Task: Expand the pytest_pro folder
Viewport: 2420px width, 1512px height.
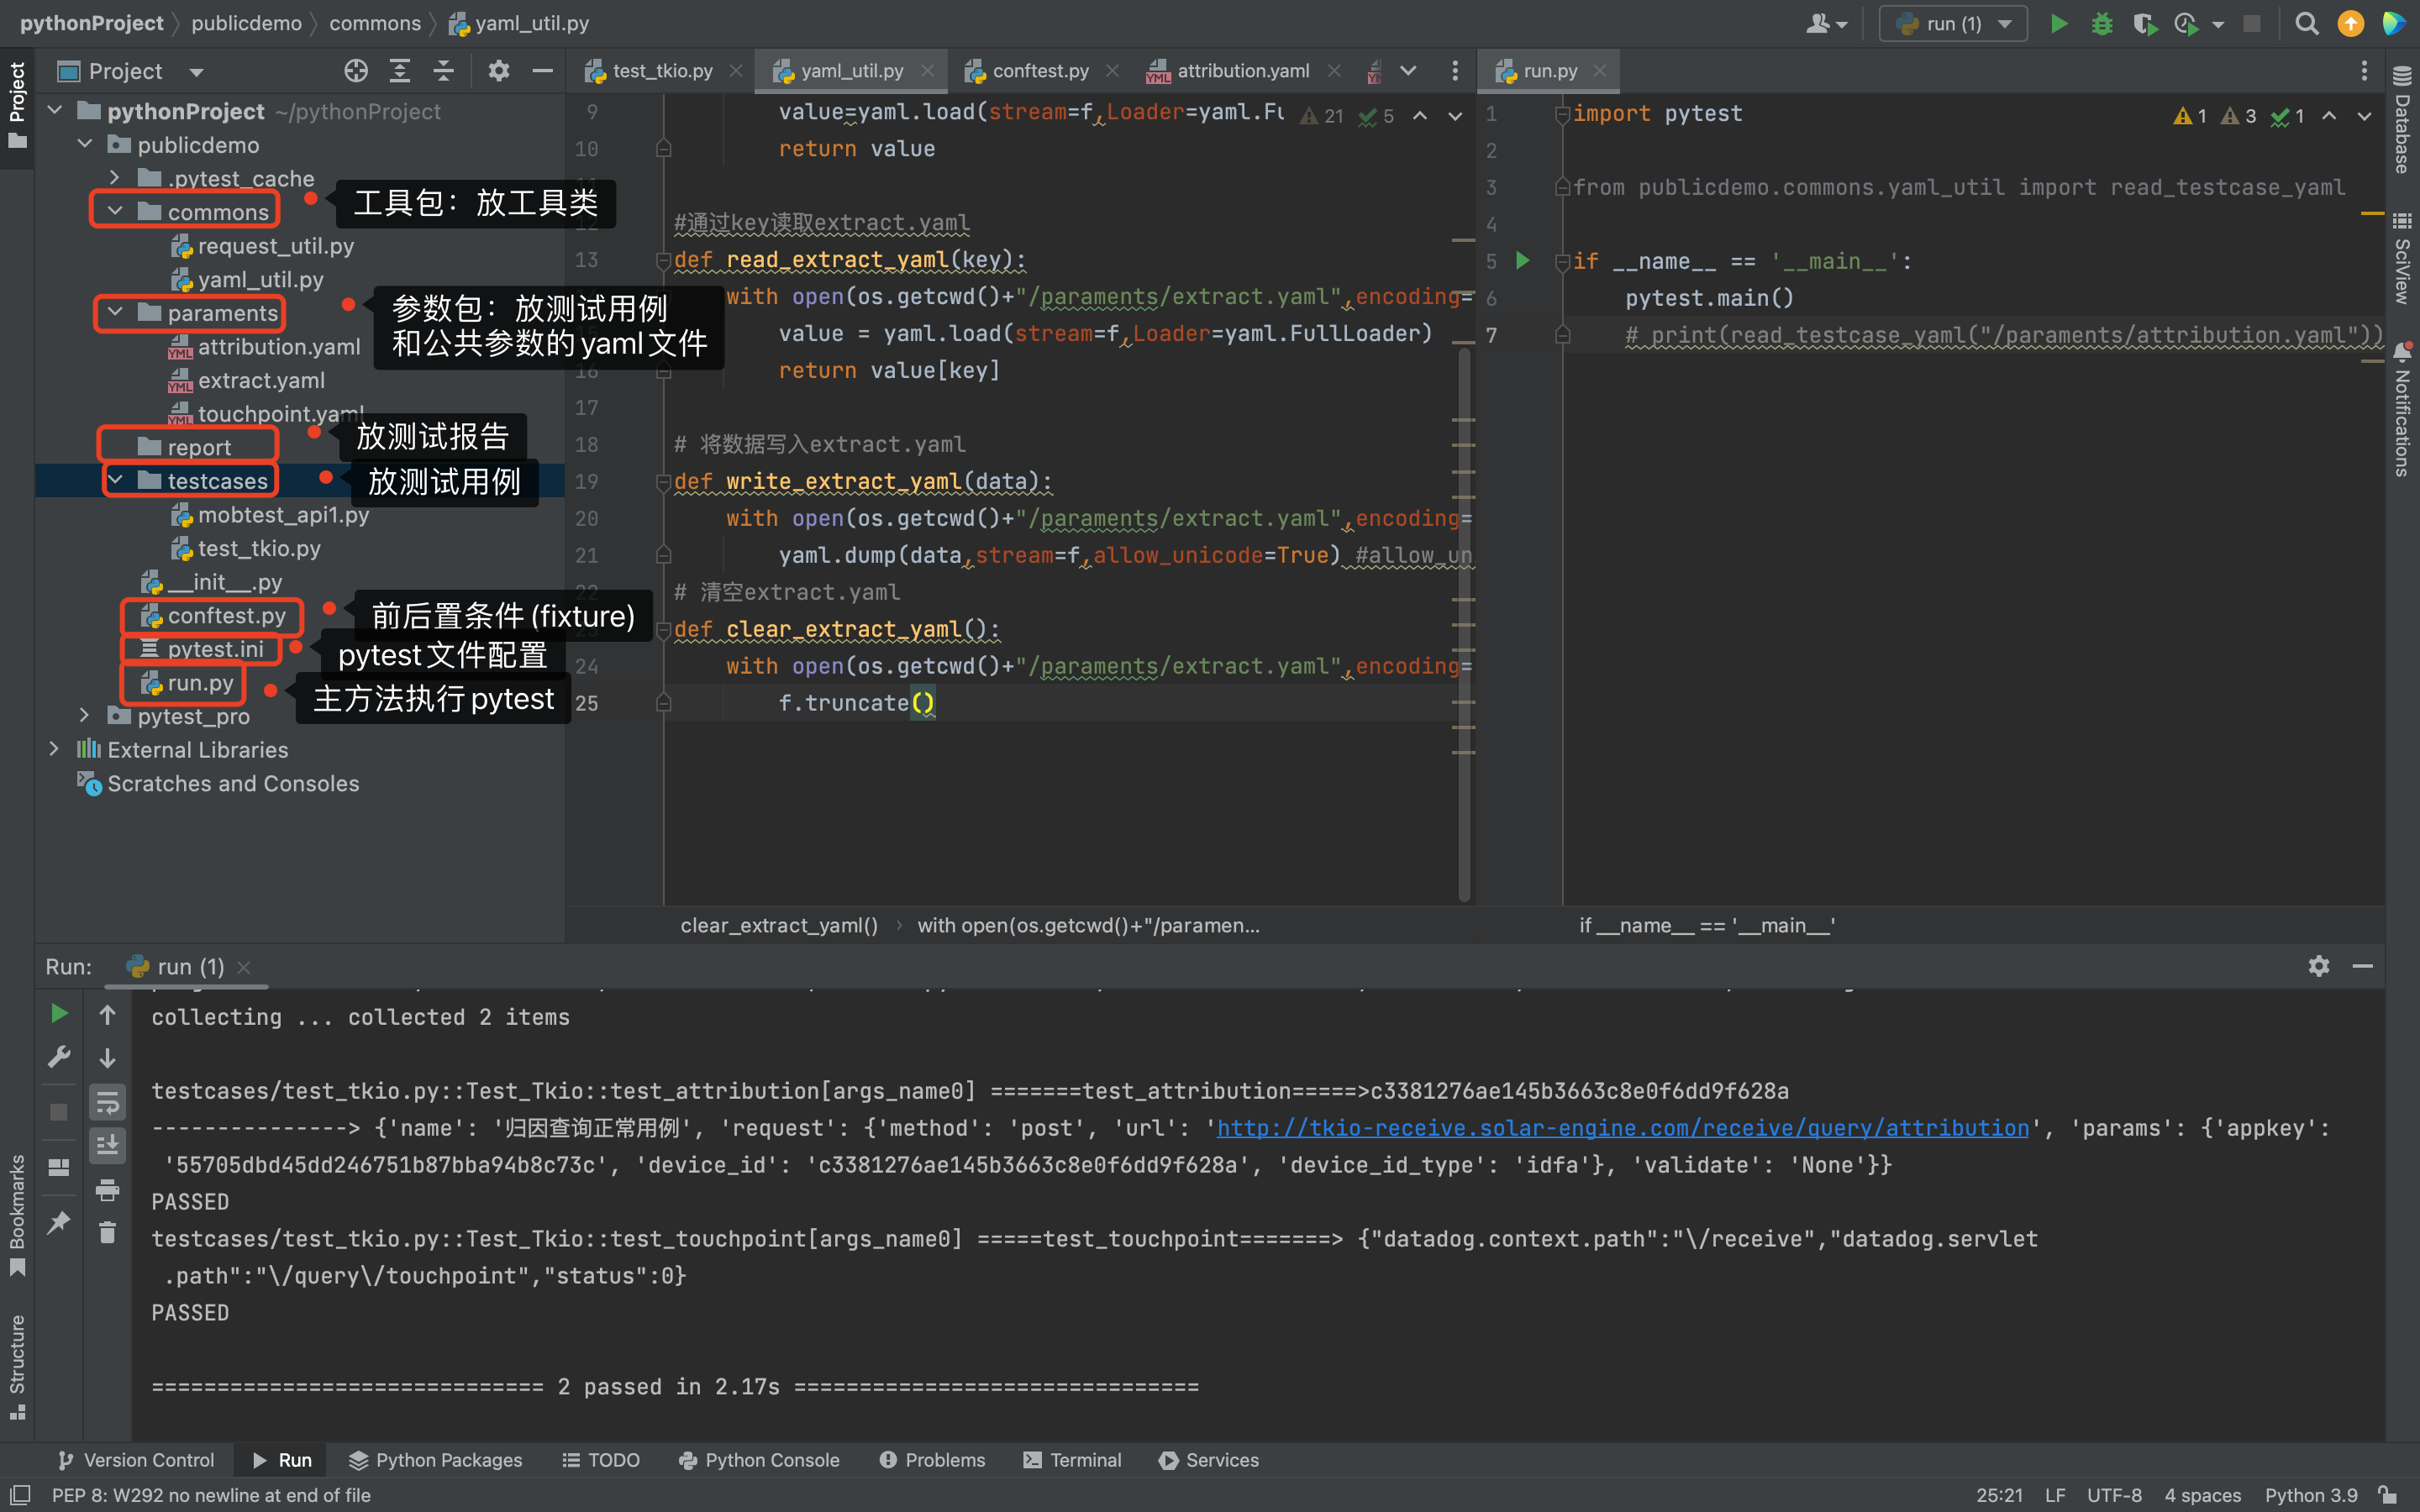Action: (85, 716)
